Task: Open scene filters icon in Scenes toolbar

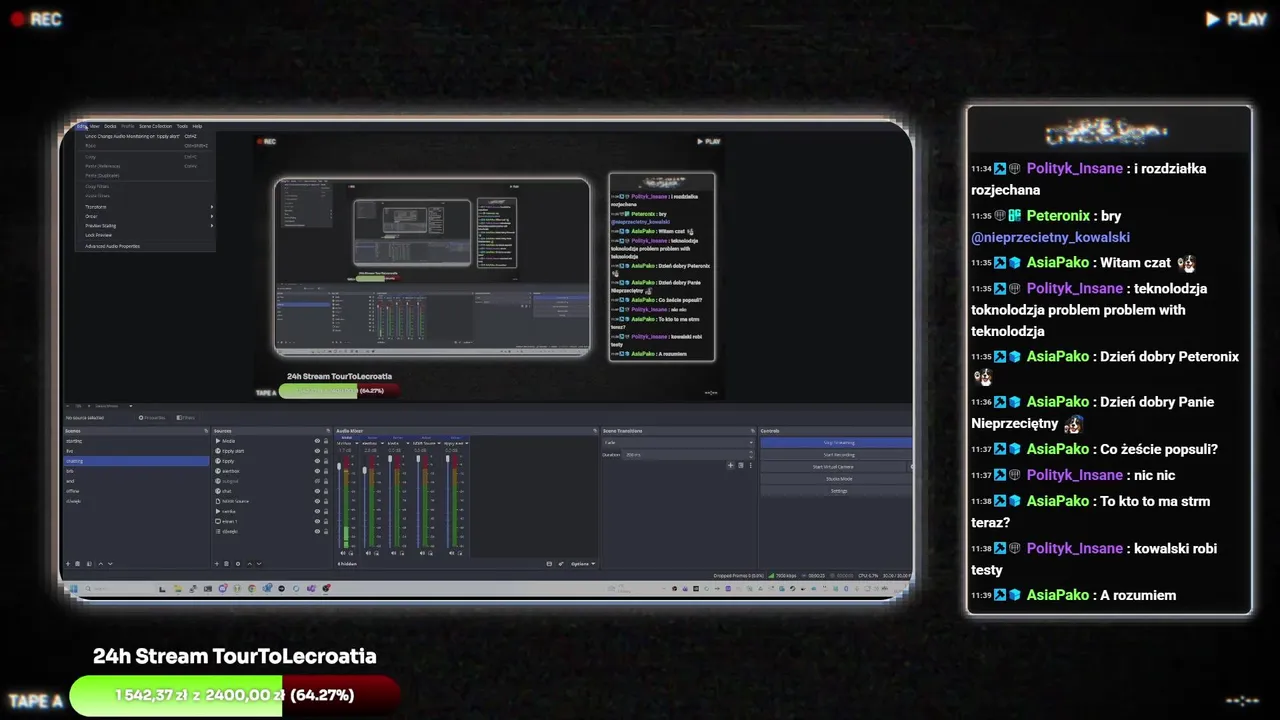Action: (x=89, y=564)
